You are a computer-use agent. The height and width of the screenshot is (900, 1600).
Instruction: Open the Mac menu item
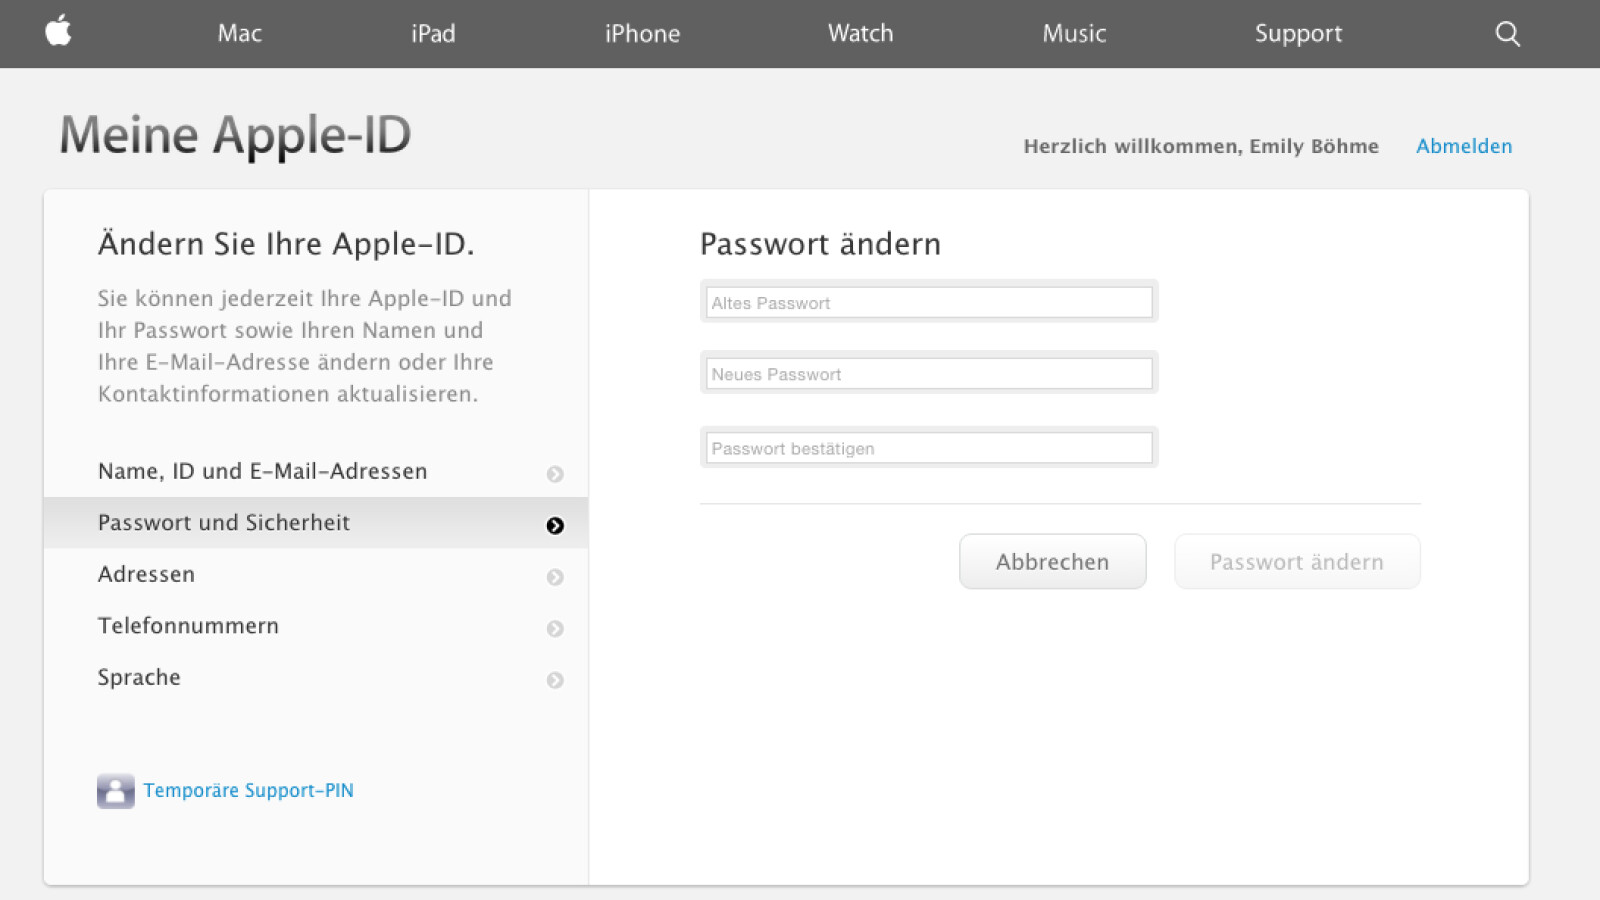tap(240, 33)
